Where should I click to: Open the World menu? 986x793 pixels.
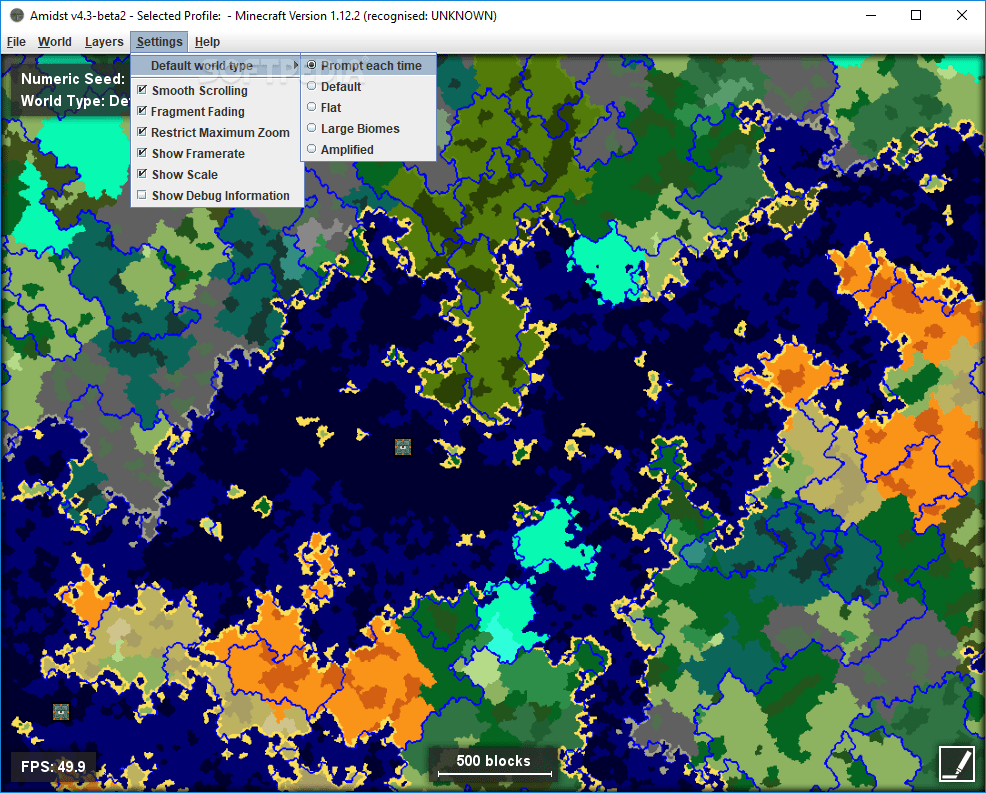click(x=55, y=42)
